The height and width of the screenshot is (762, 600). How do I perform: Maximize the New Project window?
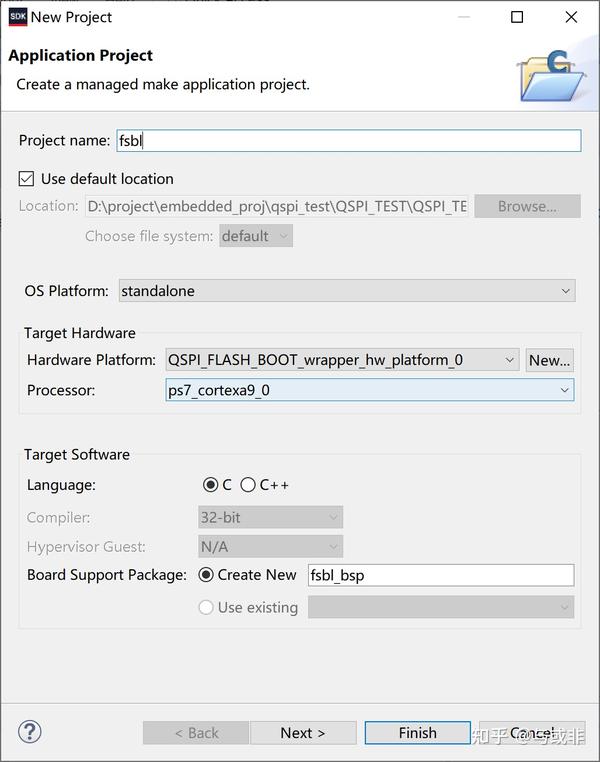click(517, 17)
